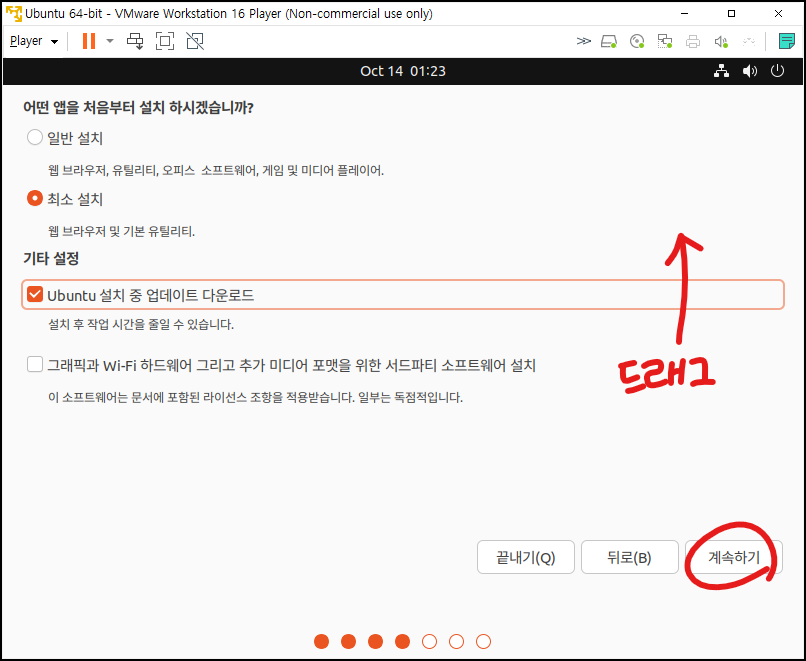
Task: Click the 라이선스 조항 description text
Action: [x=255, y=397]
